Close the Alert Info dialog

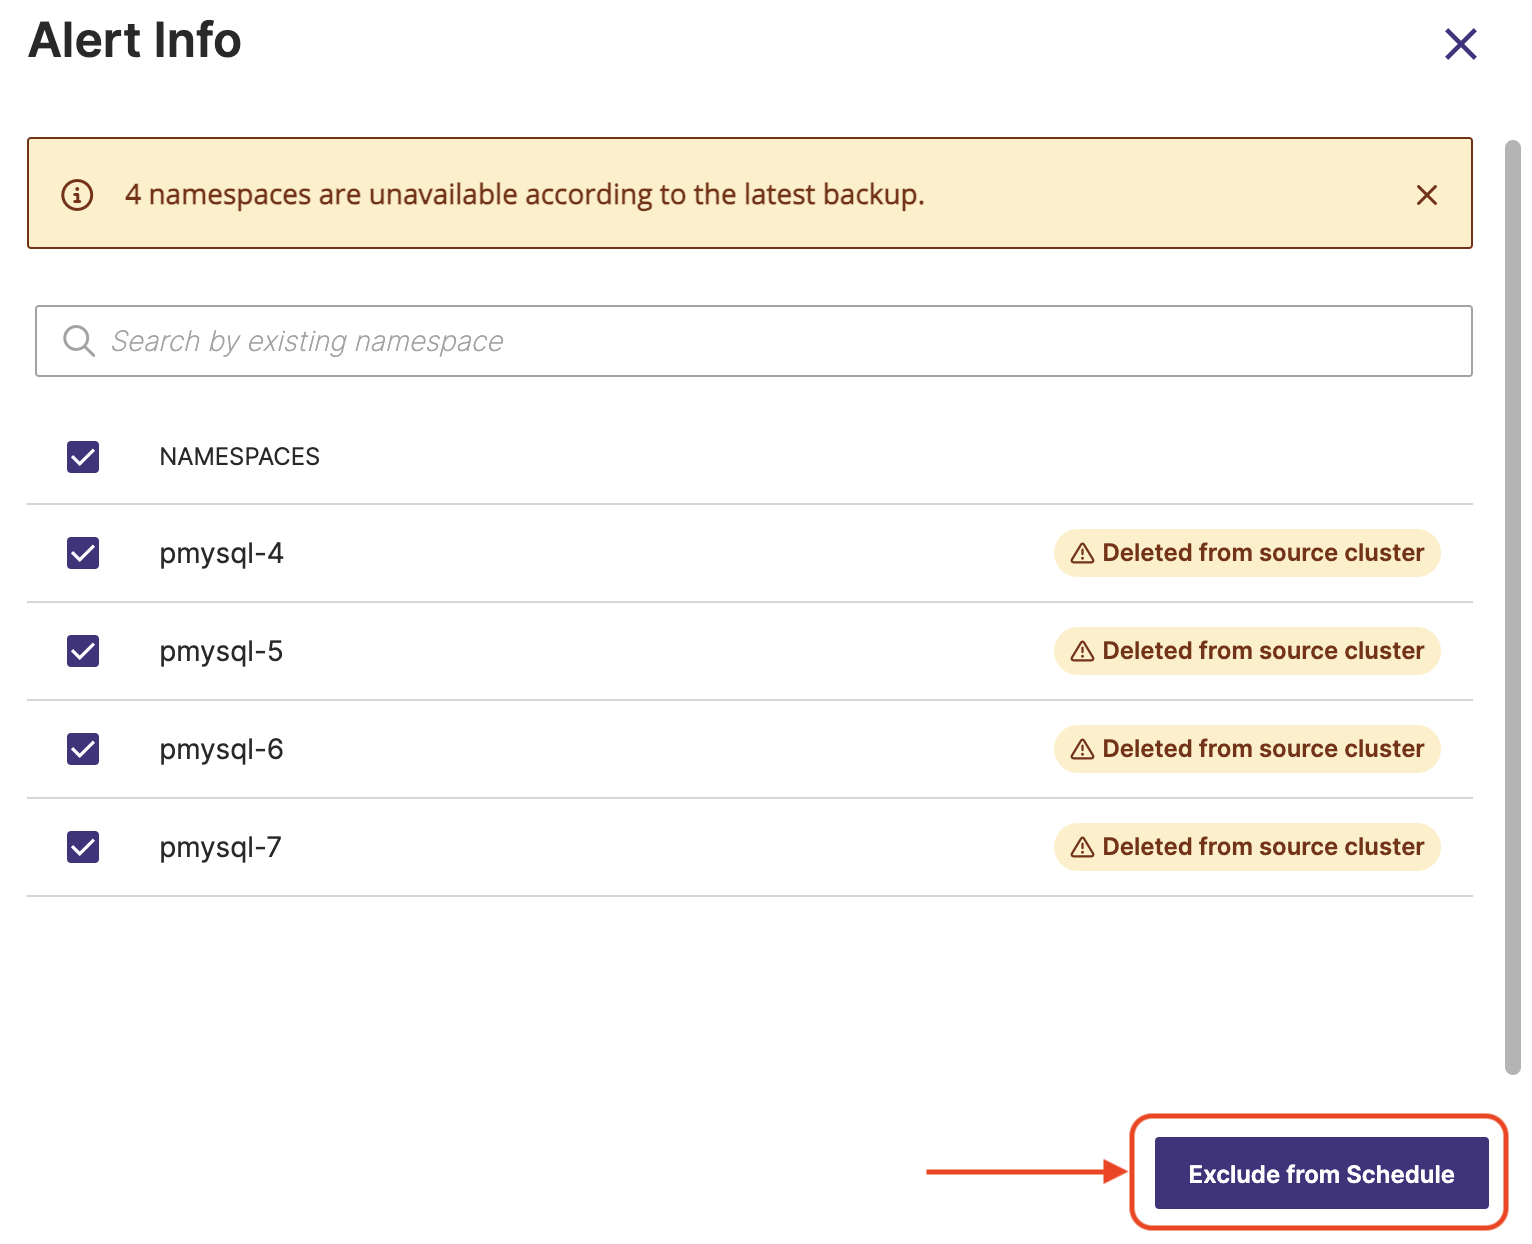(1460, 44)
